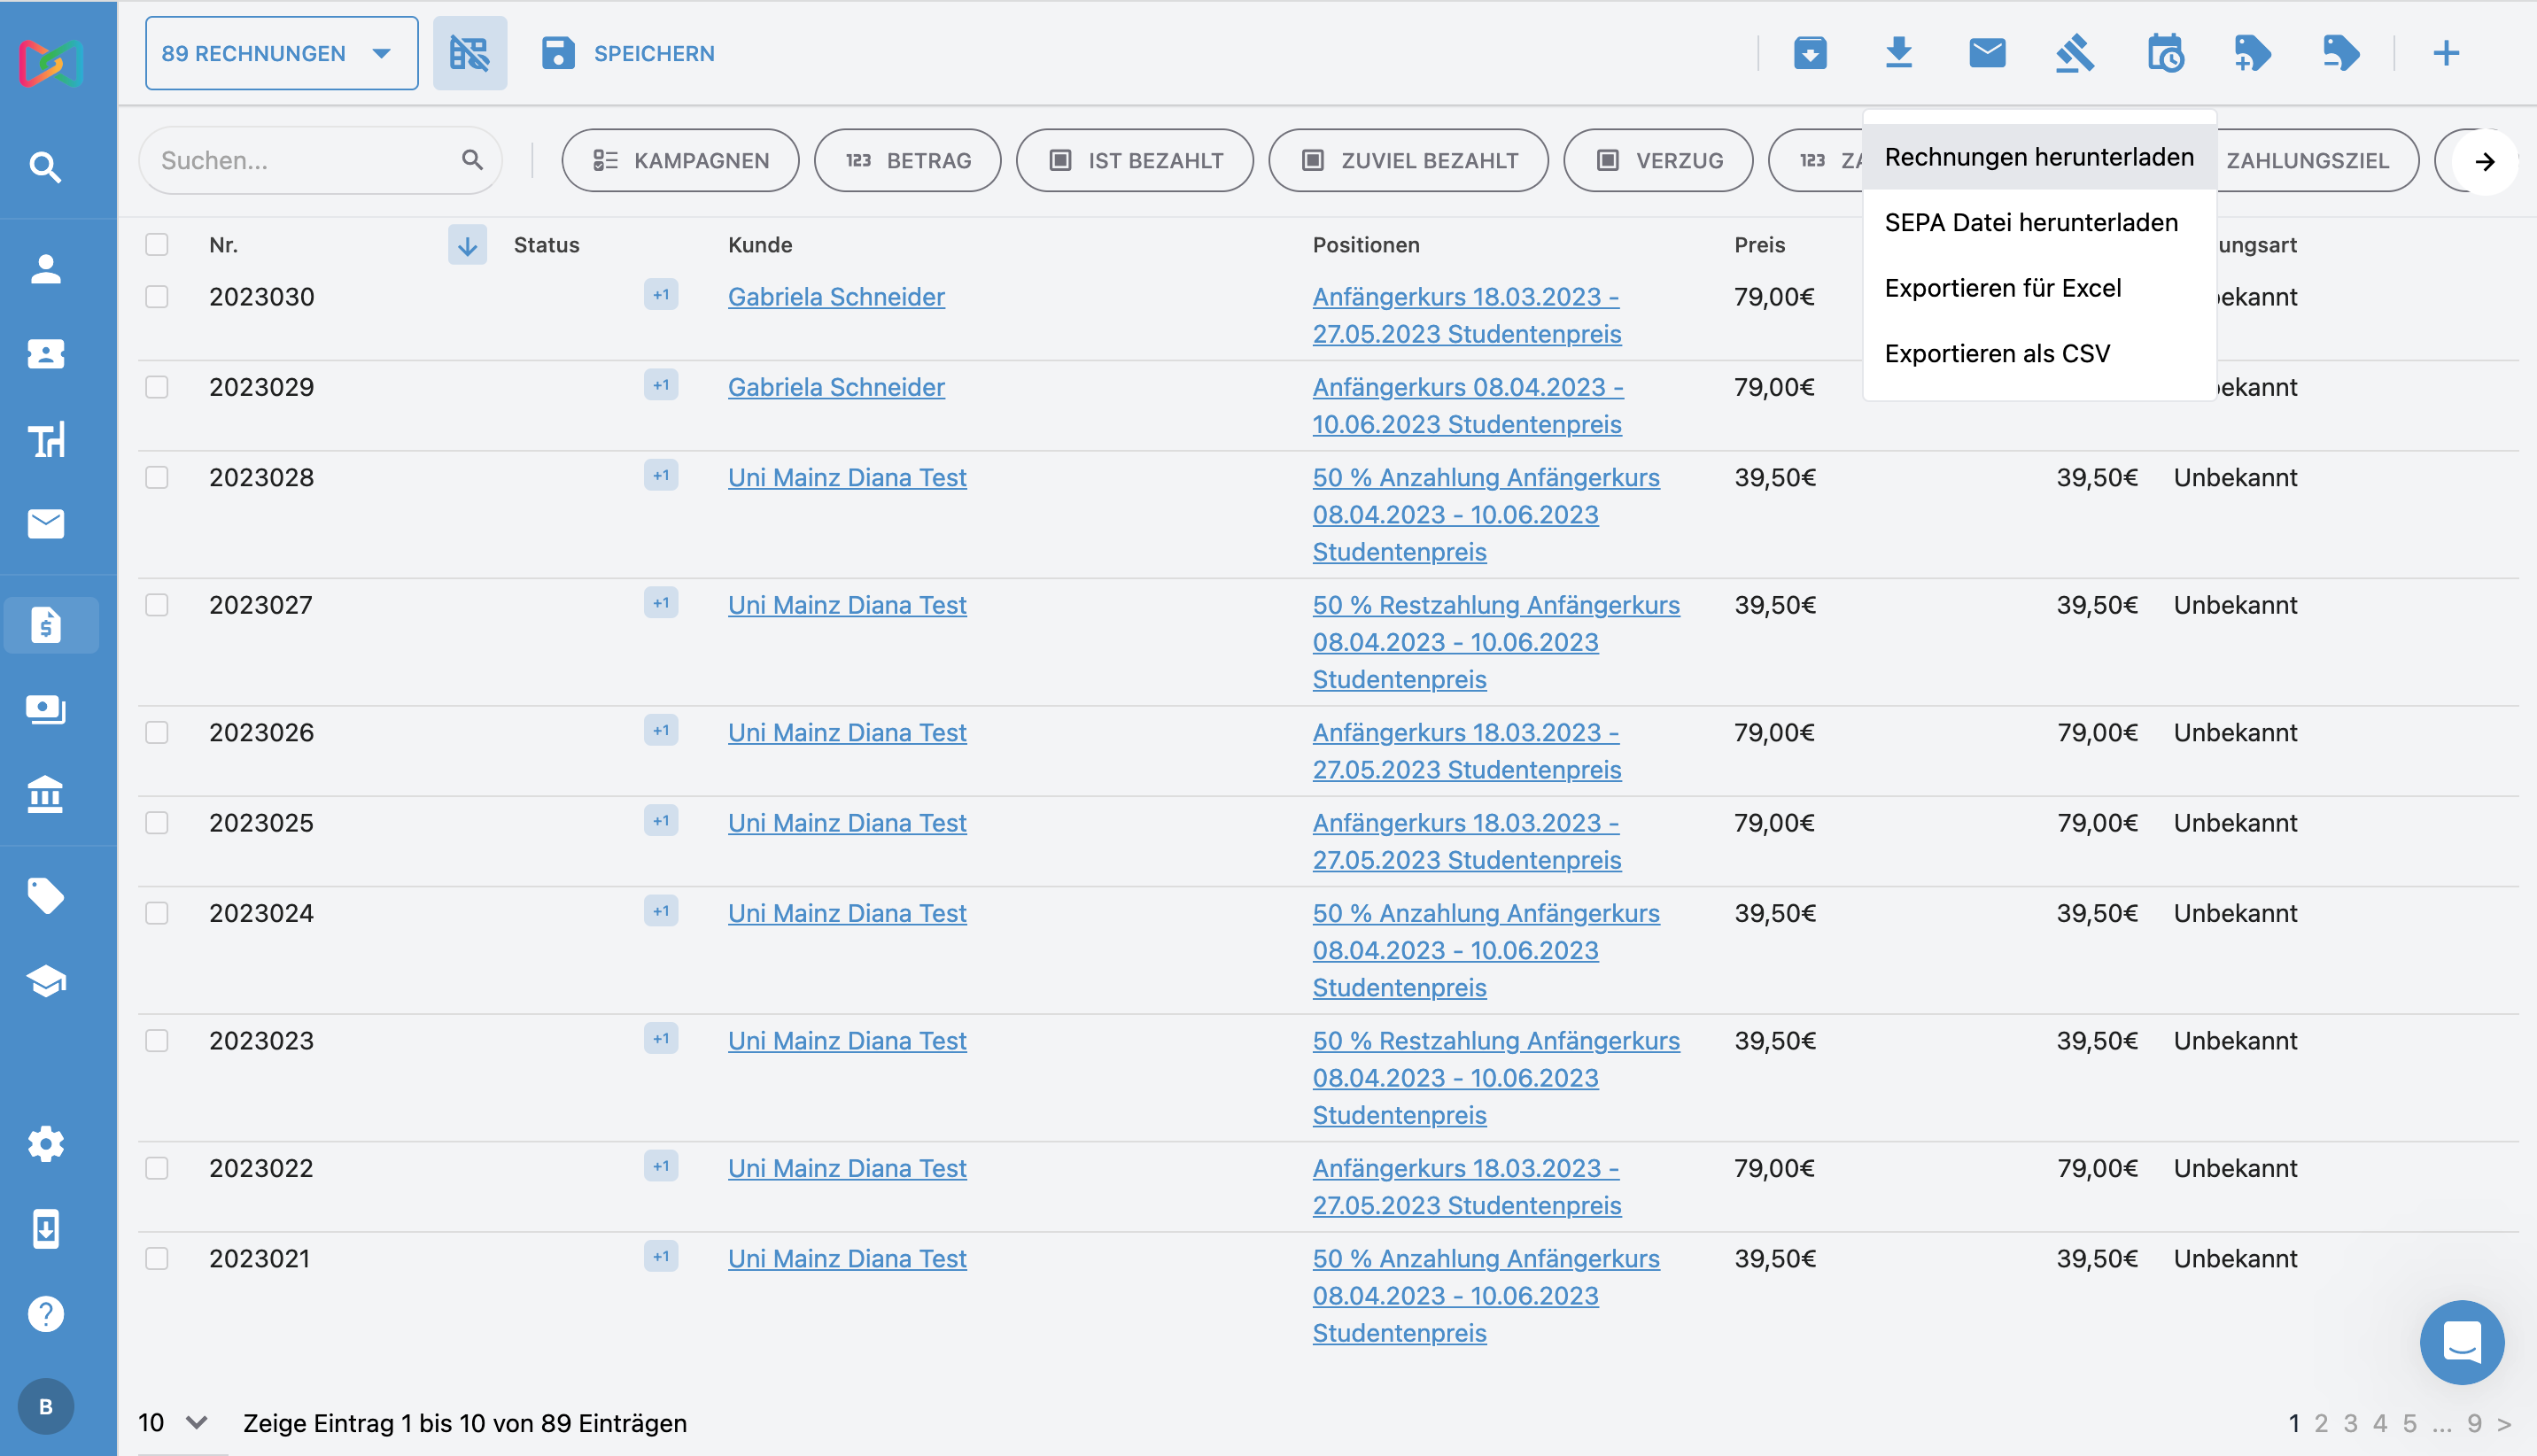Click the gavel icon in top toolbar

click(2075, 53)
